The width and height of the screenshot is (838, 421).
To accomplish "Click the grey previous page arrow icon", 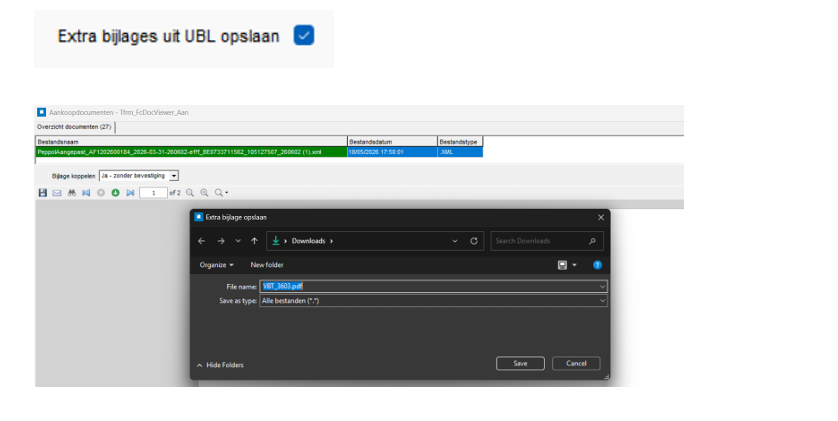I will tap(100, 193).
